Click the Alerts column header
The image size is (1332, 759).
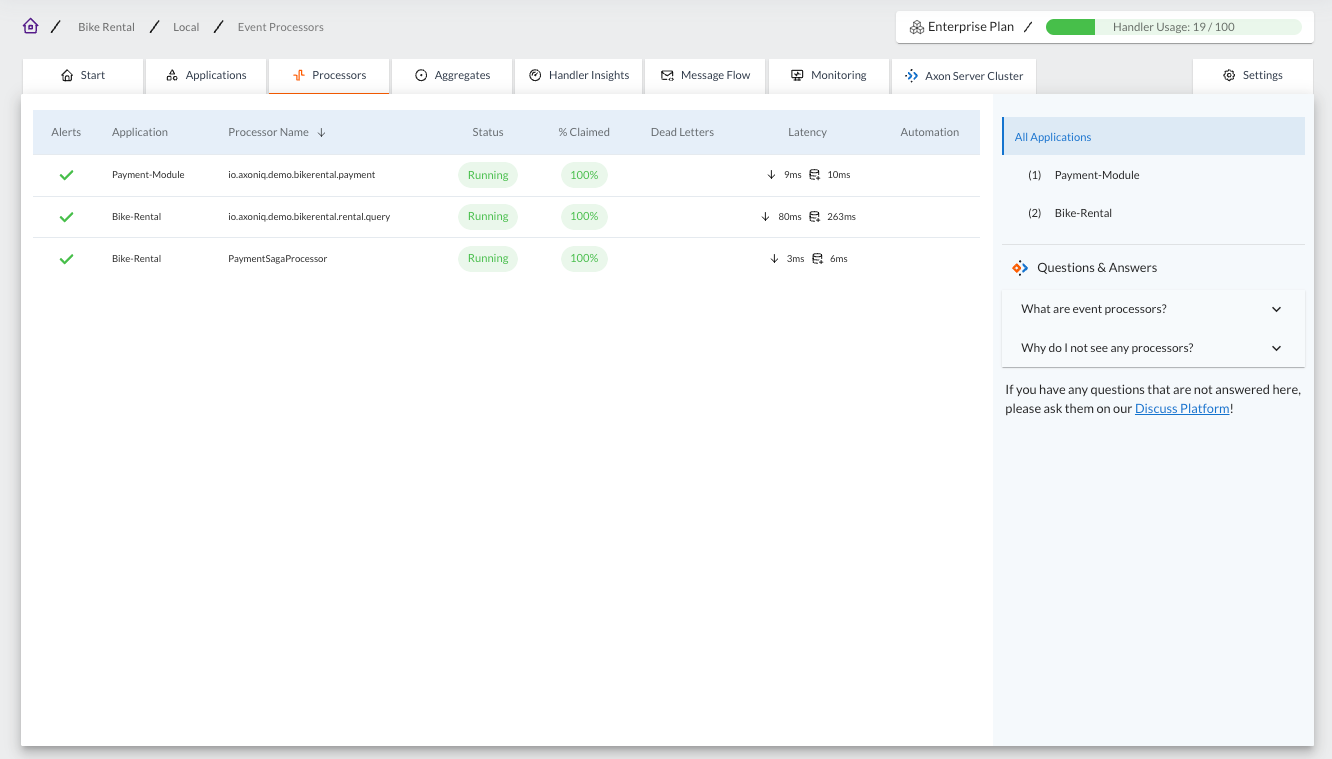coord(66,132)
